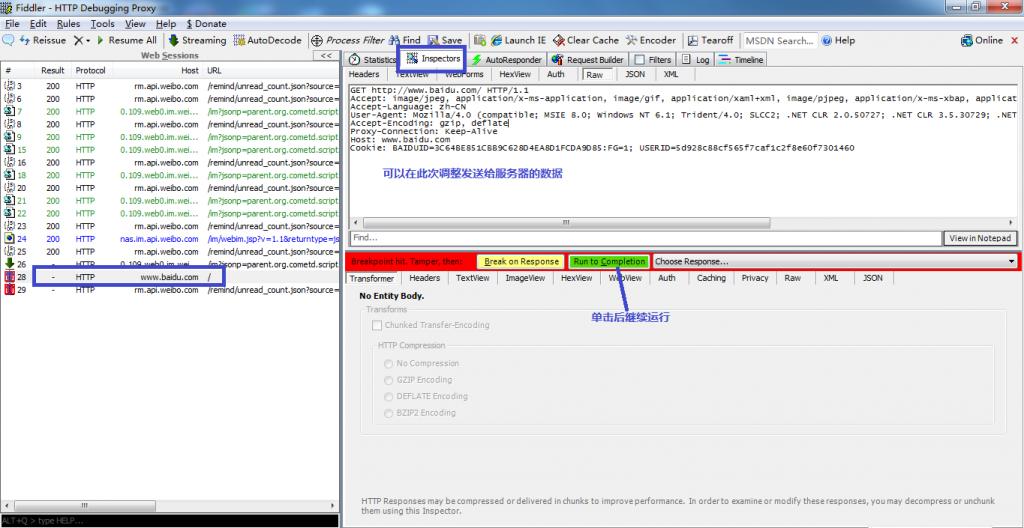Select the response Caching tab

(711, 278)
